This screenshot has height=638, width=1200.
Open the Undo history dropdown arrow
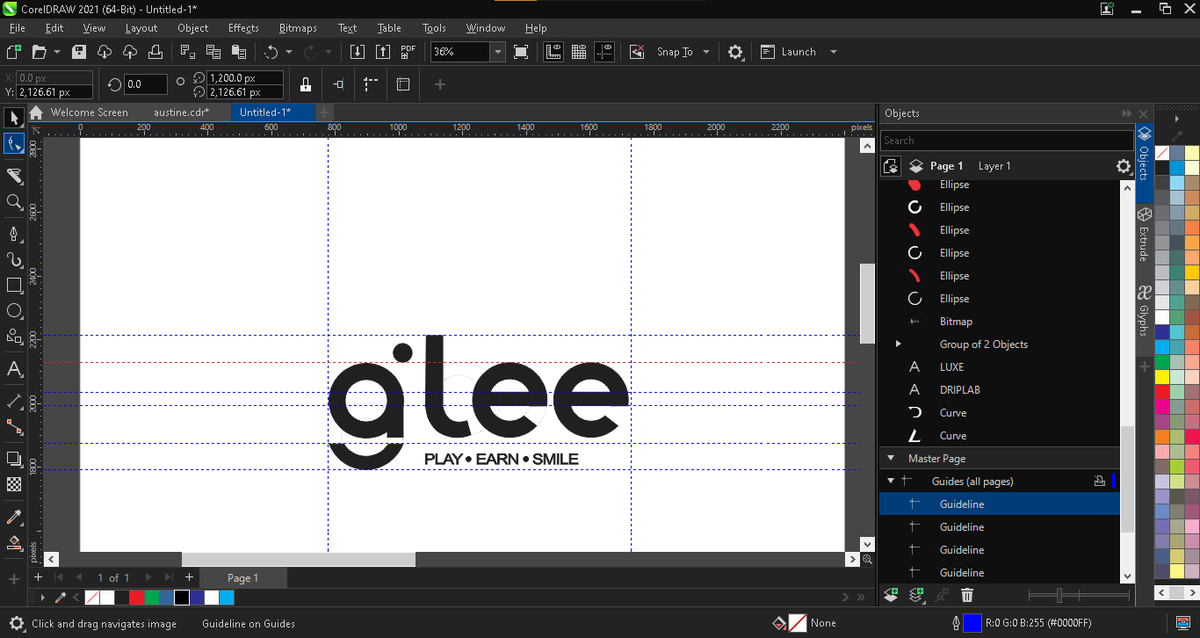[x=289, y=52]
